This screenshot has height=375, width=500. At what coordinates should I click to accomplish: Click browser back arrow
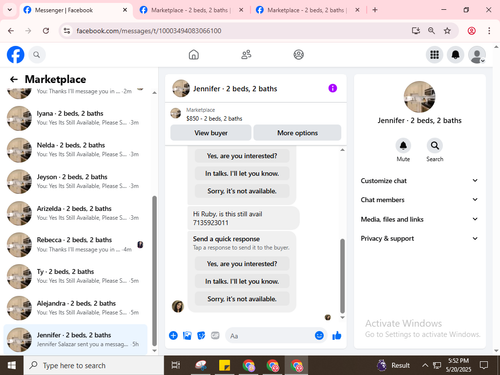pos(11,31)
